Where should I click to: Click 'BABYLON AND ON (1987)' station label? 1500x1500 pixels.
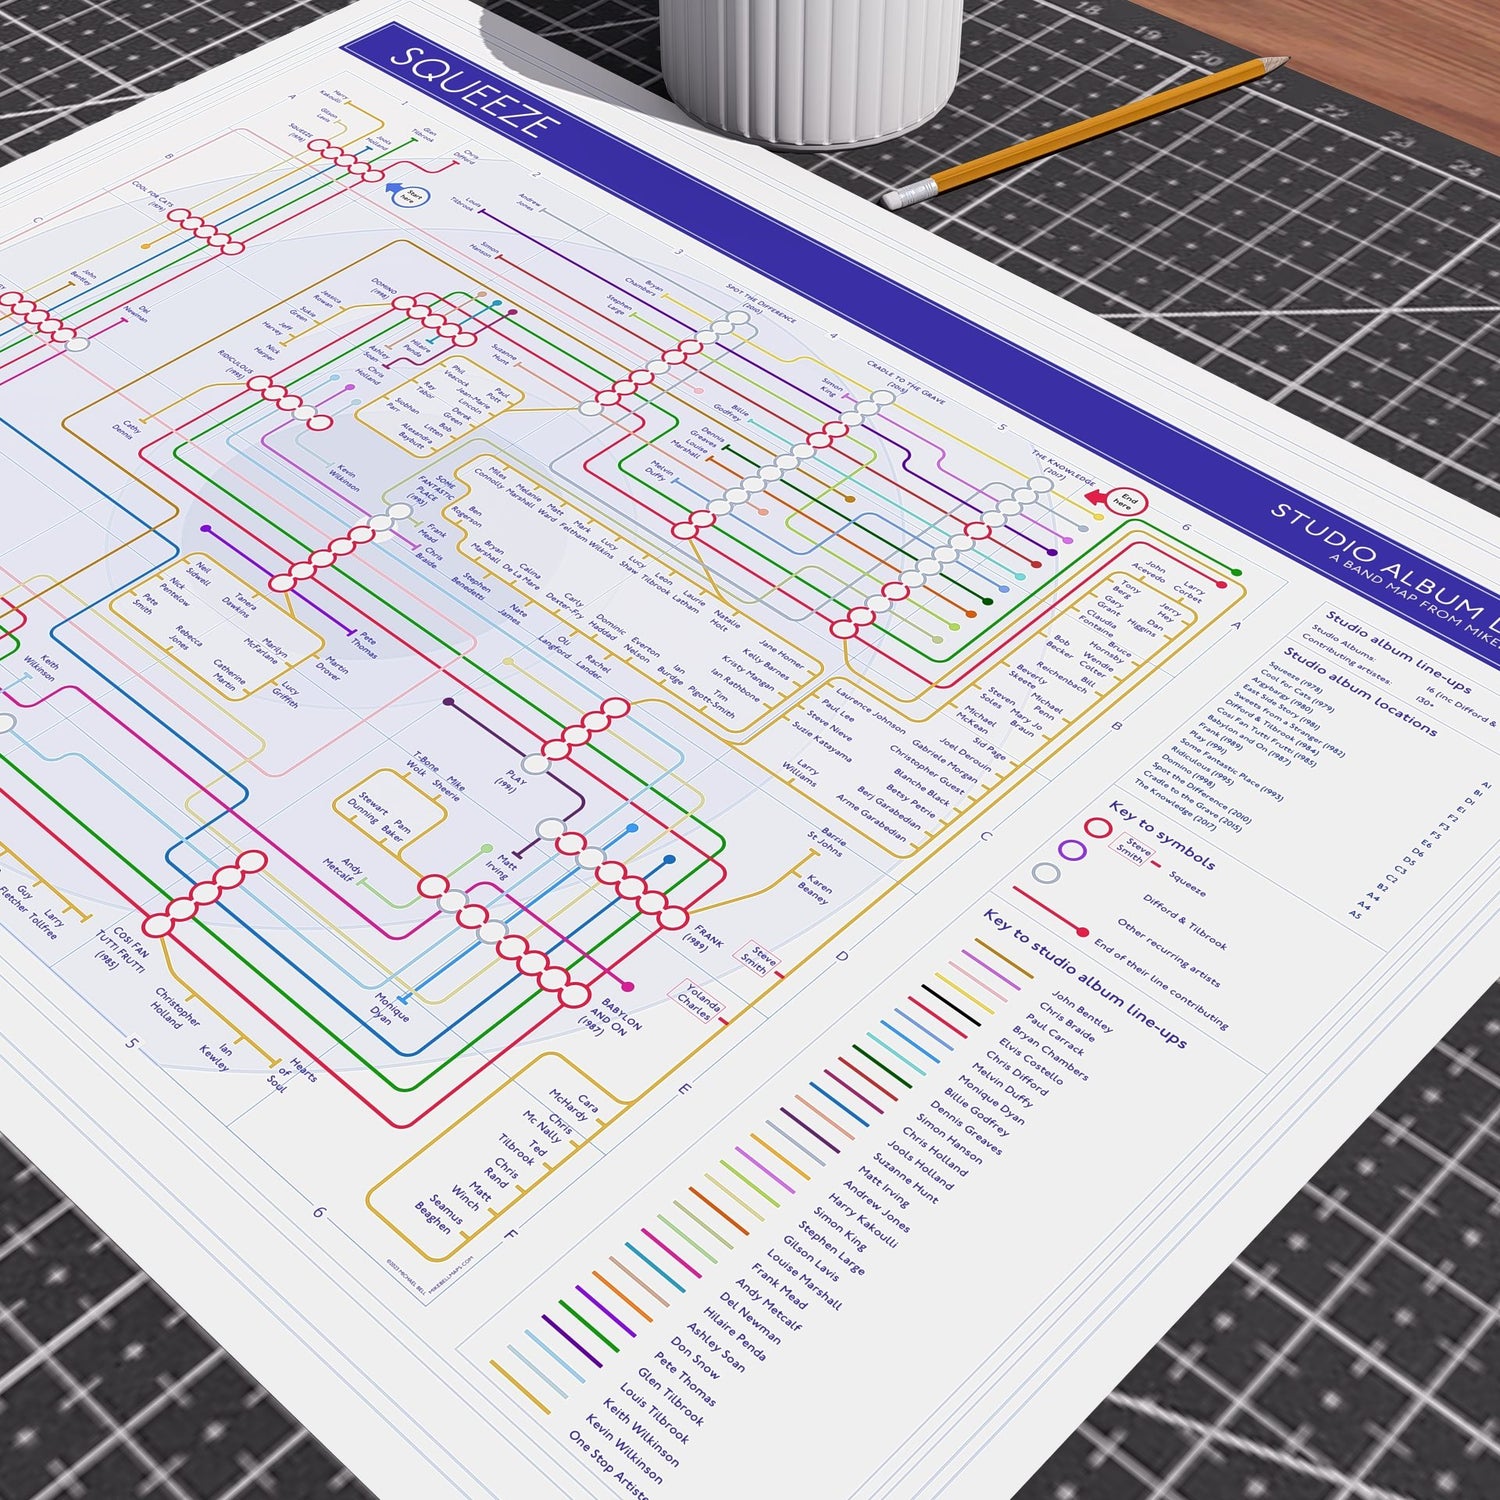(x=609, y=1018)
